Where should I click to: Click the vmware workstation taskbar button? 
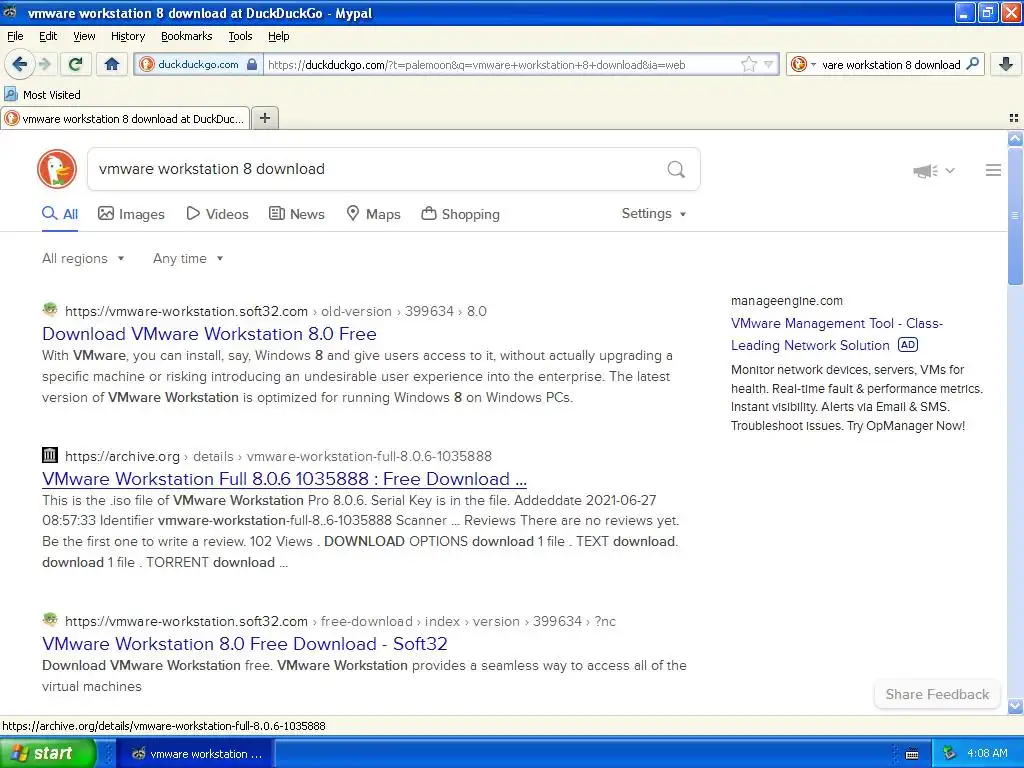tap(196, 754)
